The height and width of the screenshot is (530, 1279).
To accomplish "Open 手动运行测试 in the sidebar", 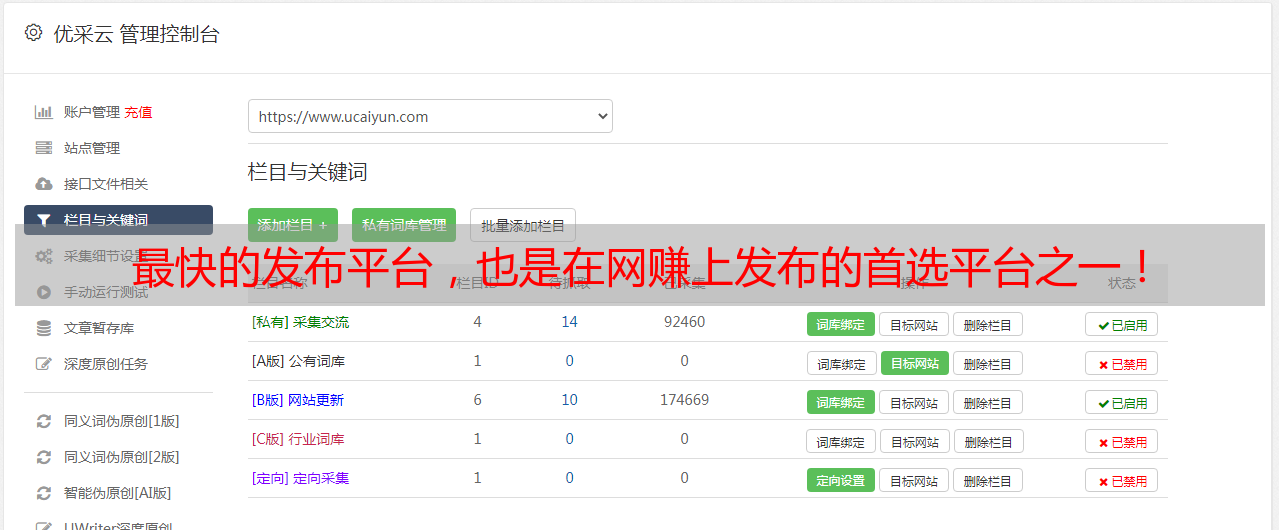I will [x=106, y=292].
